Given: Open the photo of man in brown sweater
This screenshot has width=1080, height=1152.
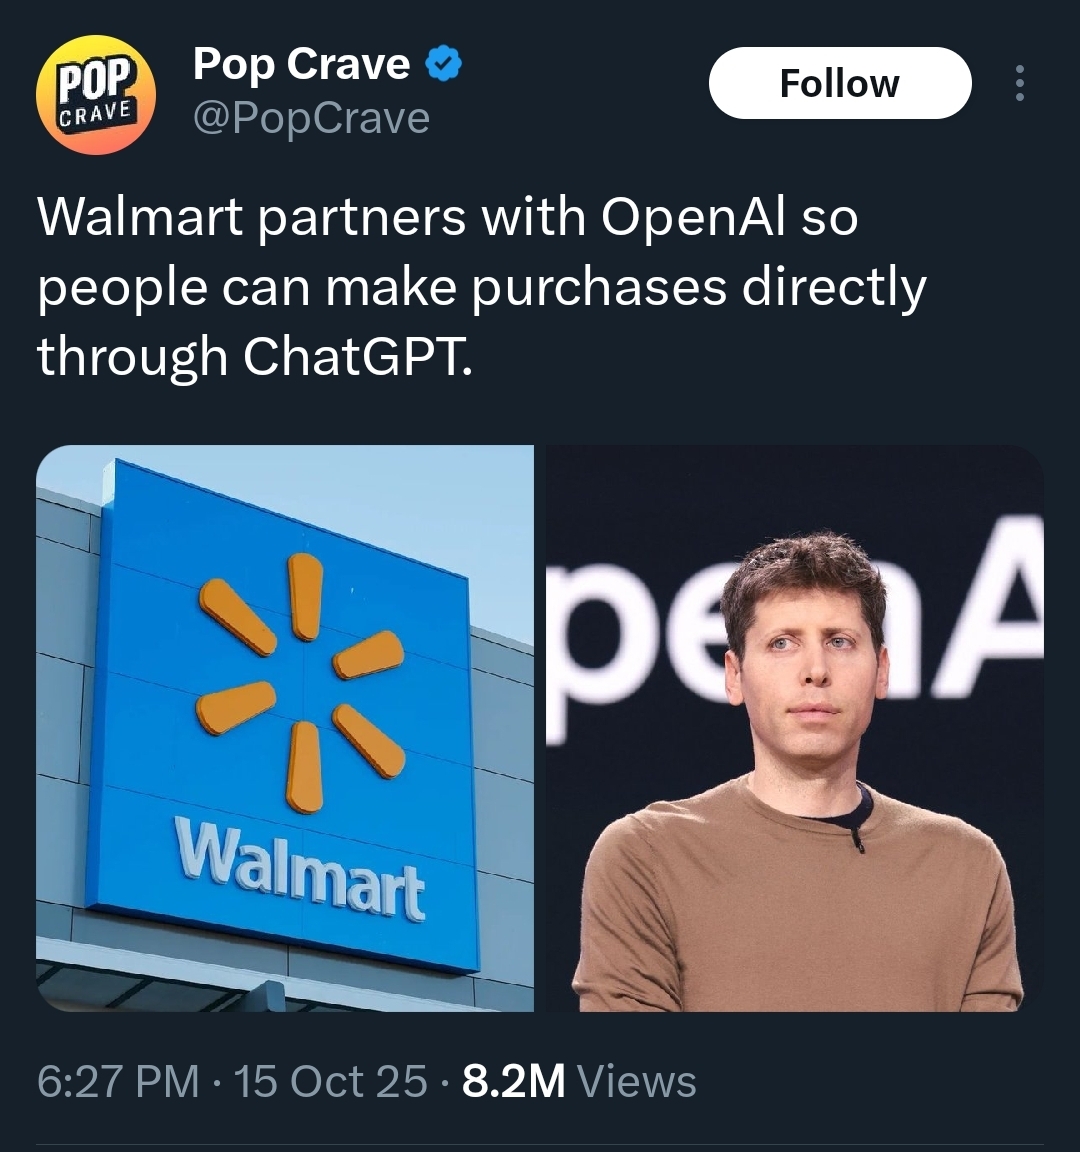Looking at the screenshot, I should [x=794, y=728].
